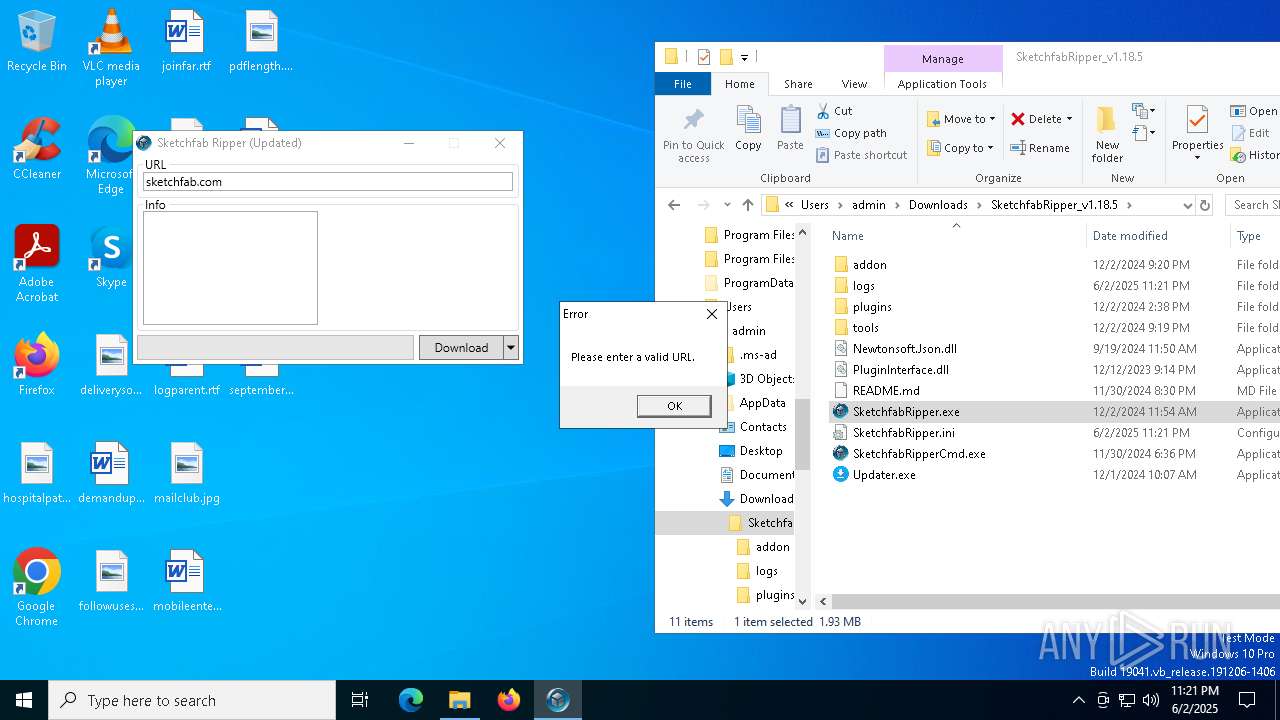Image resolution: width=1280 pixels, height=720 pixels.
Task: Open the Application Tools tab
Action: pos(942,84)
